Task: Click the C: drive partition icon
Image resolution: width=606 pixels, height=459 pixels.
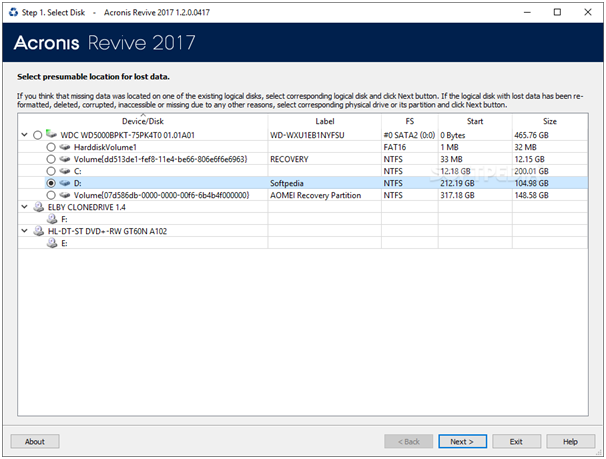Action: click(65, 171)
